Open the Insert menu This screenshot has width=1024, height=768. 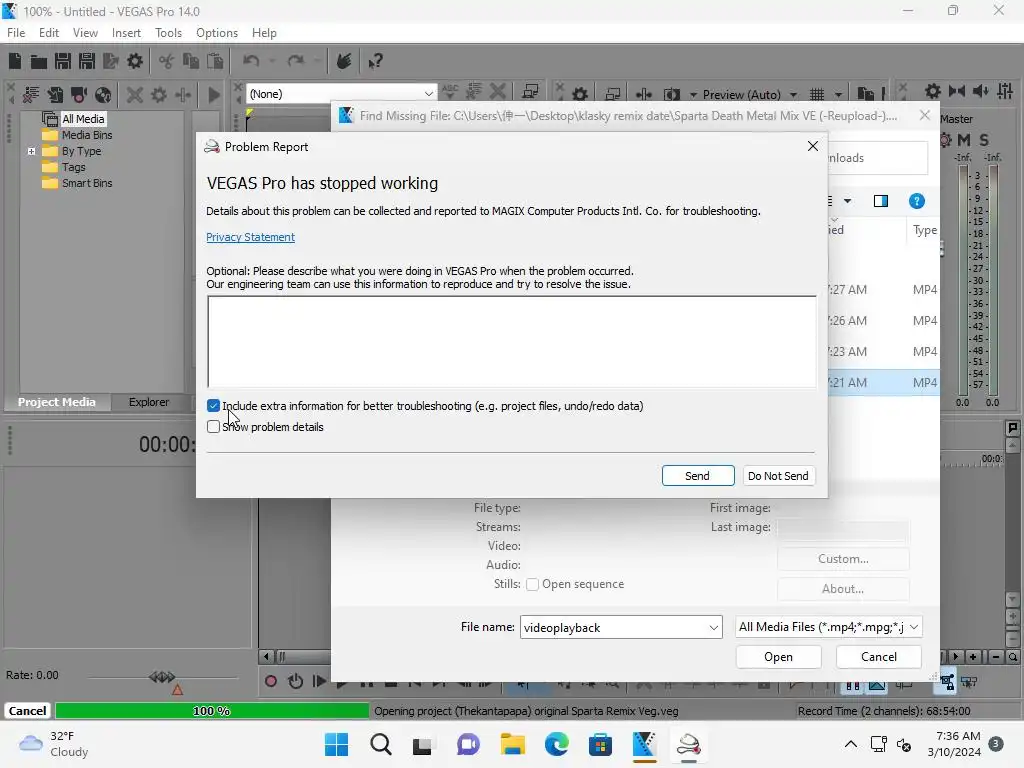tap(126, 33)
